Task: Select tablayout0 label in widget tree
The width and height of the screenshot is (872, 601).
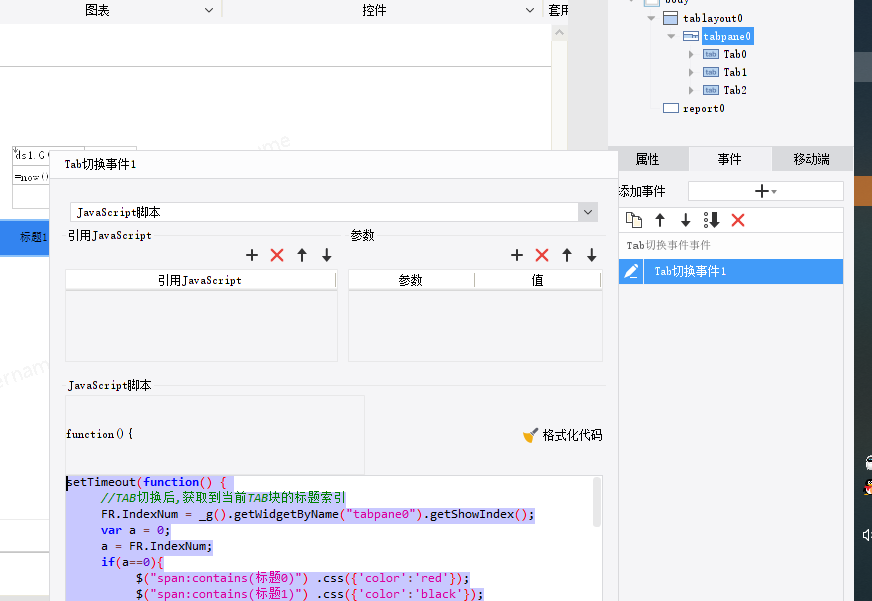Action: pyautogui.click(x=712, y=18)
